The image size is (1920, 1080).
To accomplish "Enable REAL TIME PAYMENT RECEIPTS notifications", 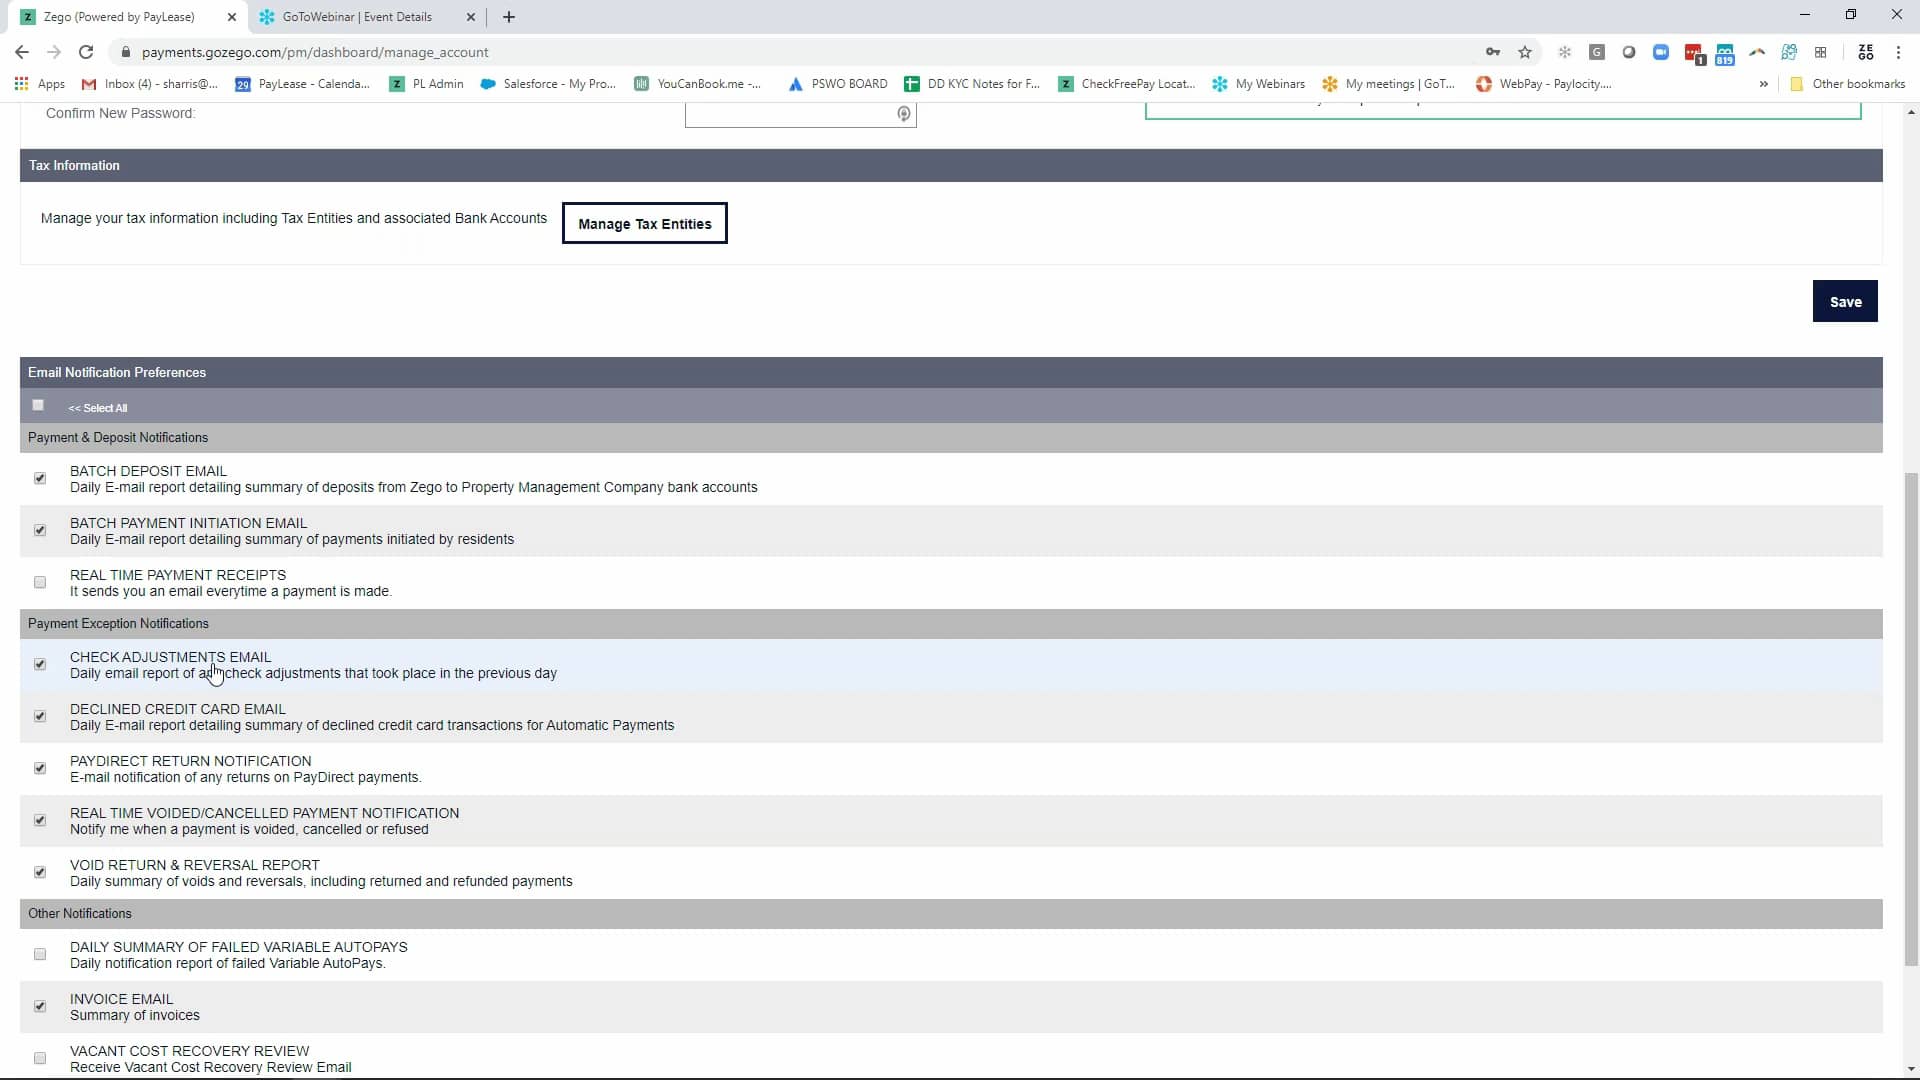I will coord(40,582).
